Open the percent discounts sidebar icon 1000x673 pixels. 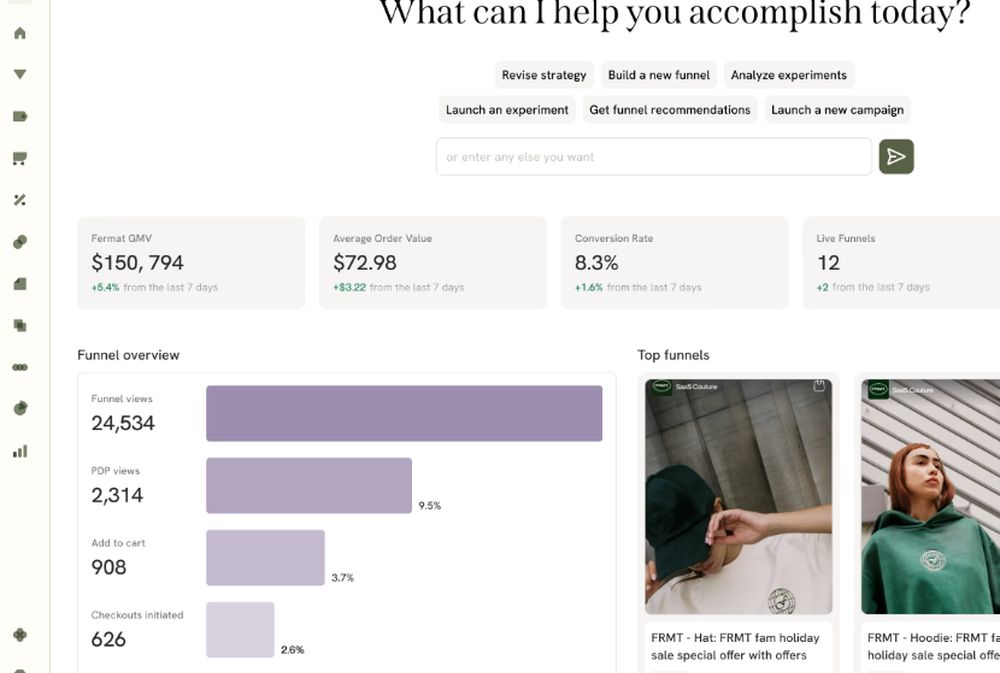click(19, 200)
